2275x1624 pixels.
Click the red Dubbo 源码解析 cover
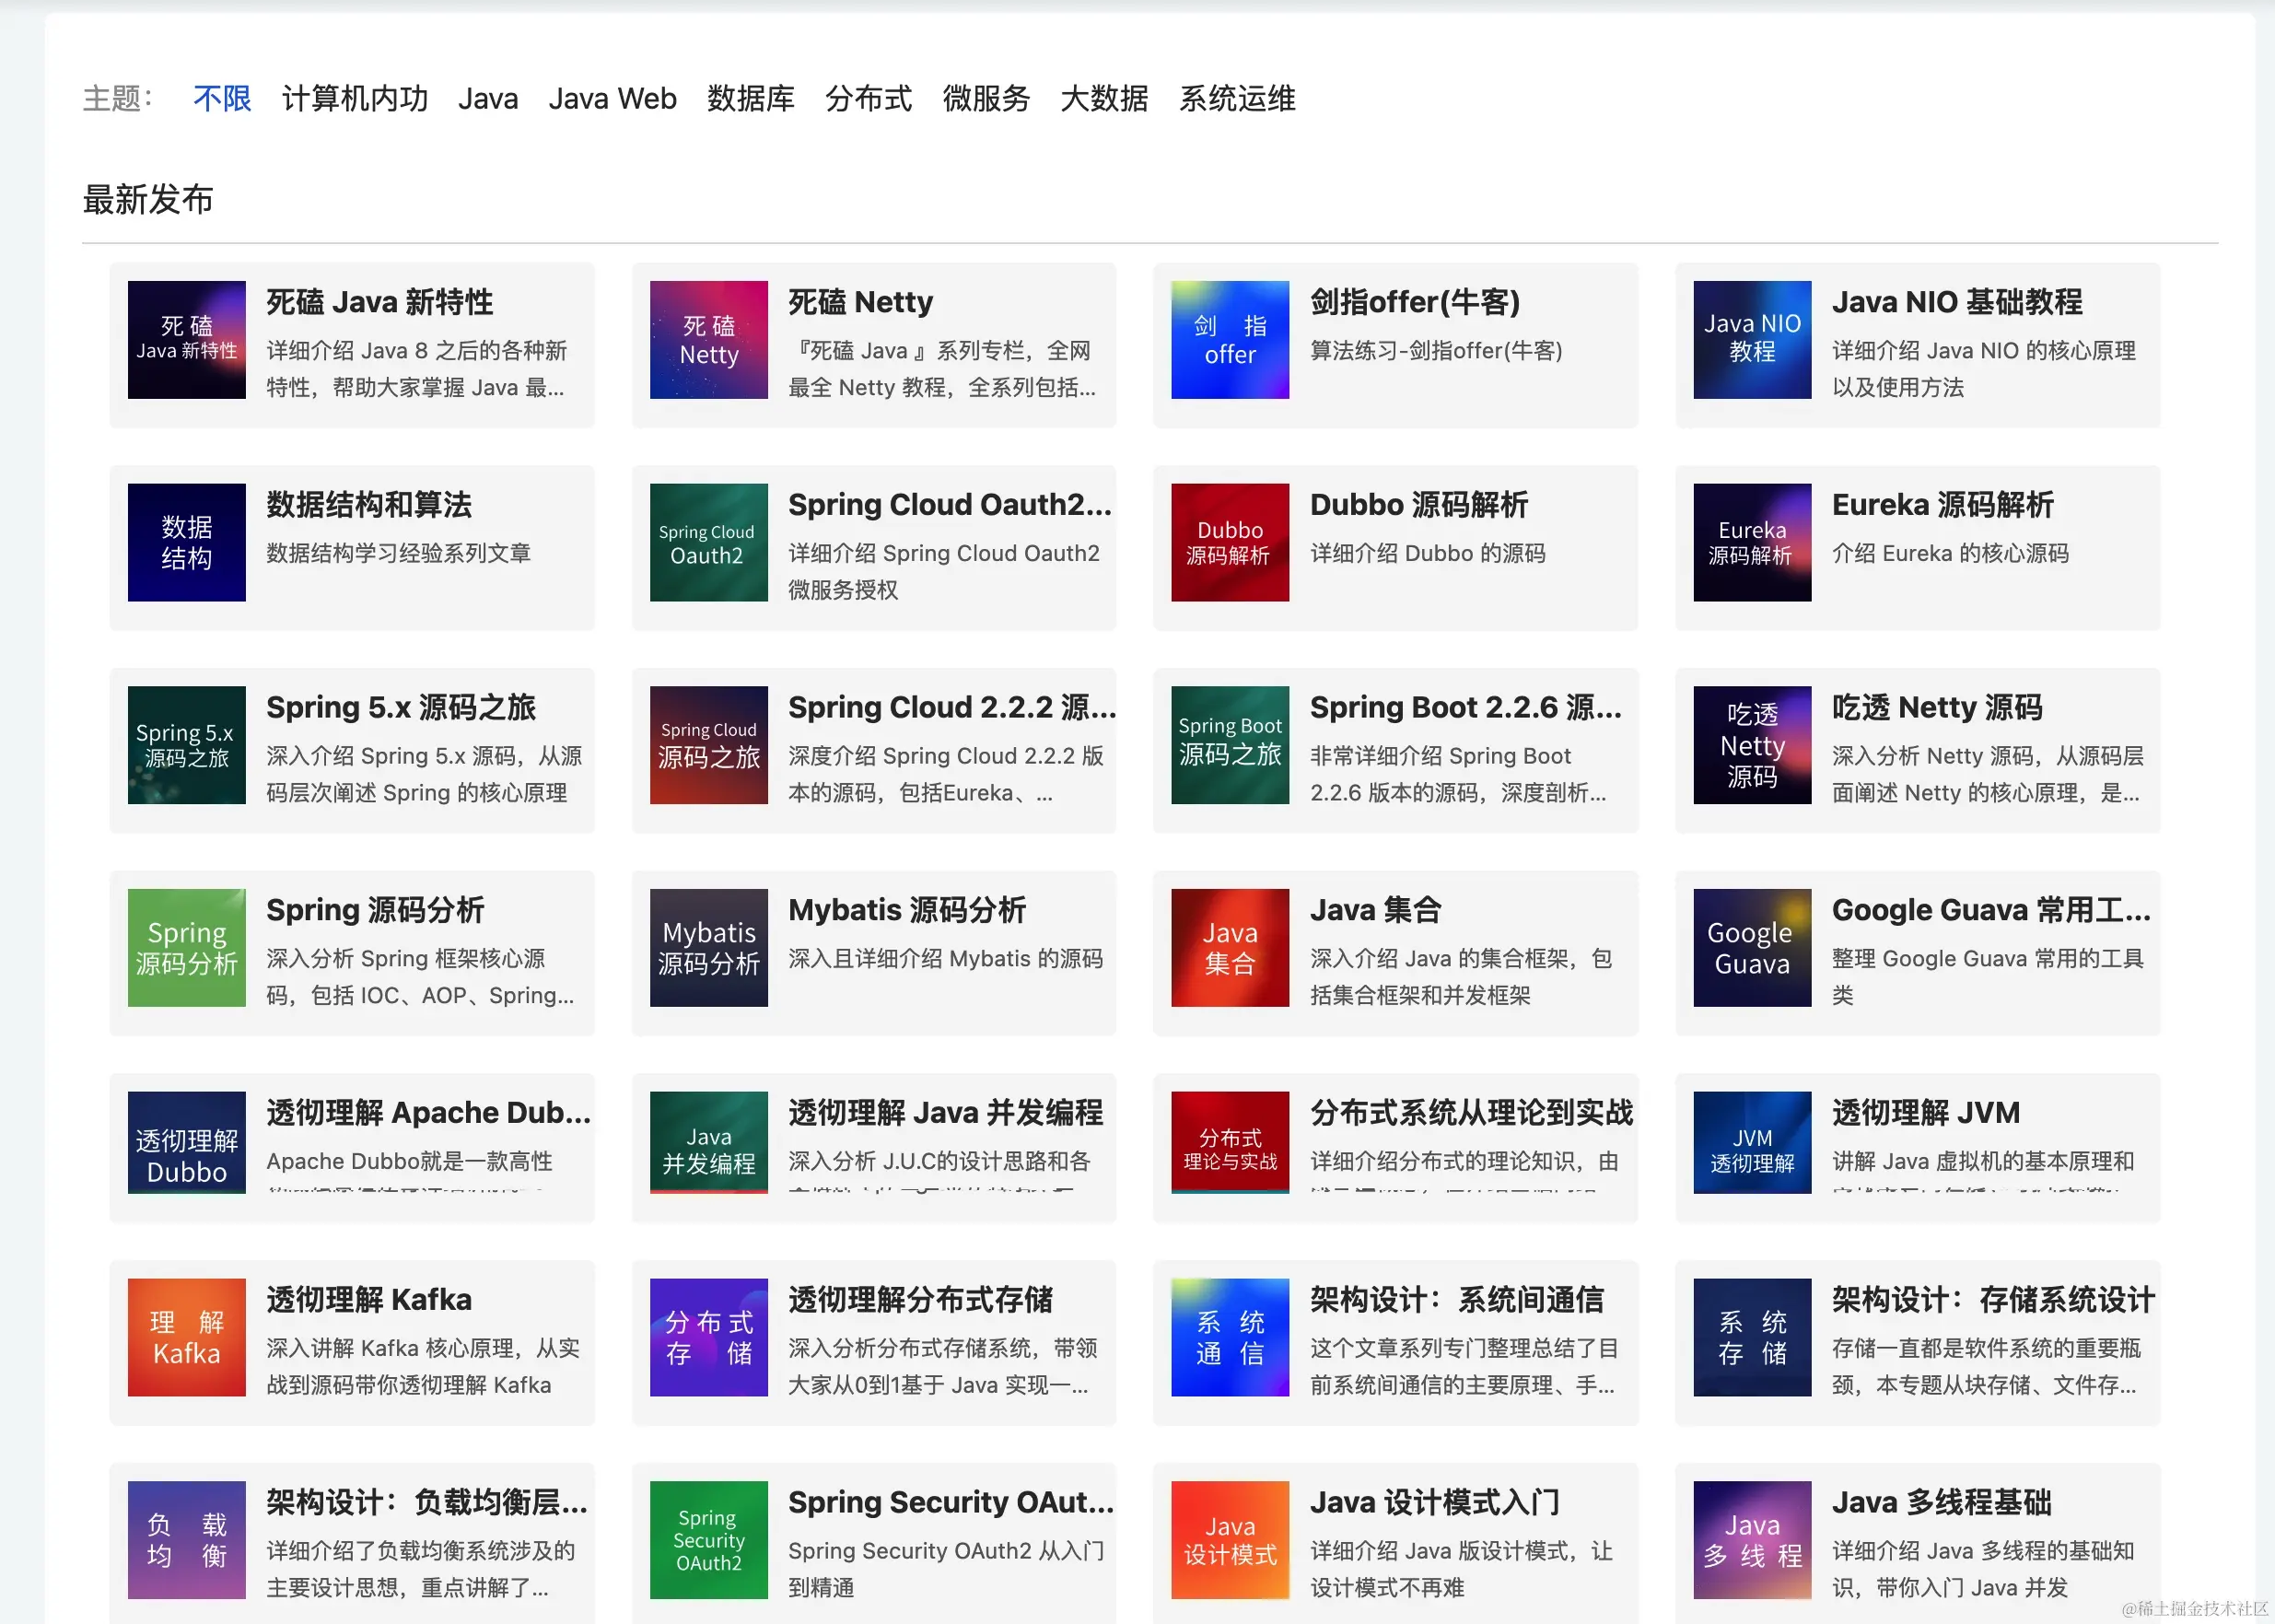[1230, 542]
